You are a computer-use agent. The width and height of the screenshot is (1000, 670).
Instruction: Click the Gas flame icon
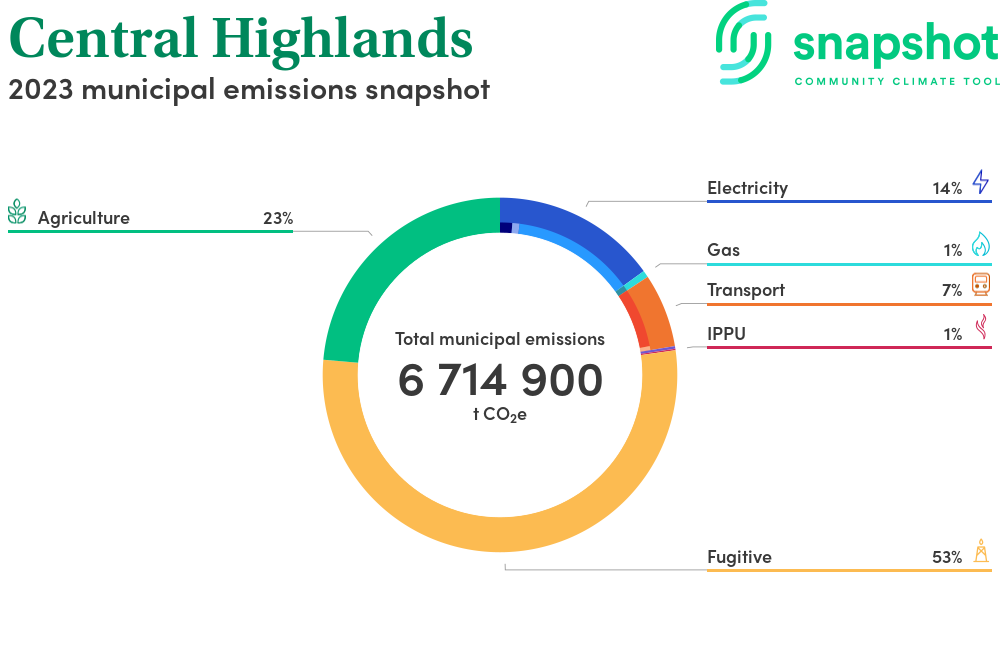click(980, 245)
